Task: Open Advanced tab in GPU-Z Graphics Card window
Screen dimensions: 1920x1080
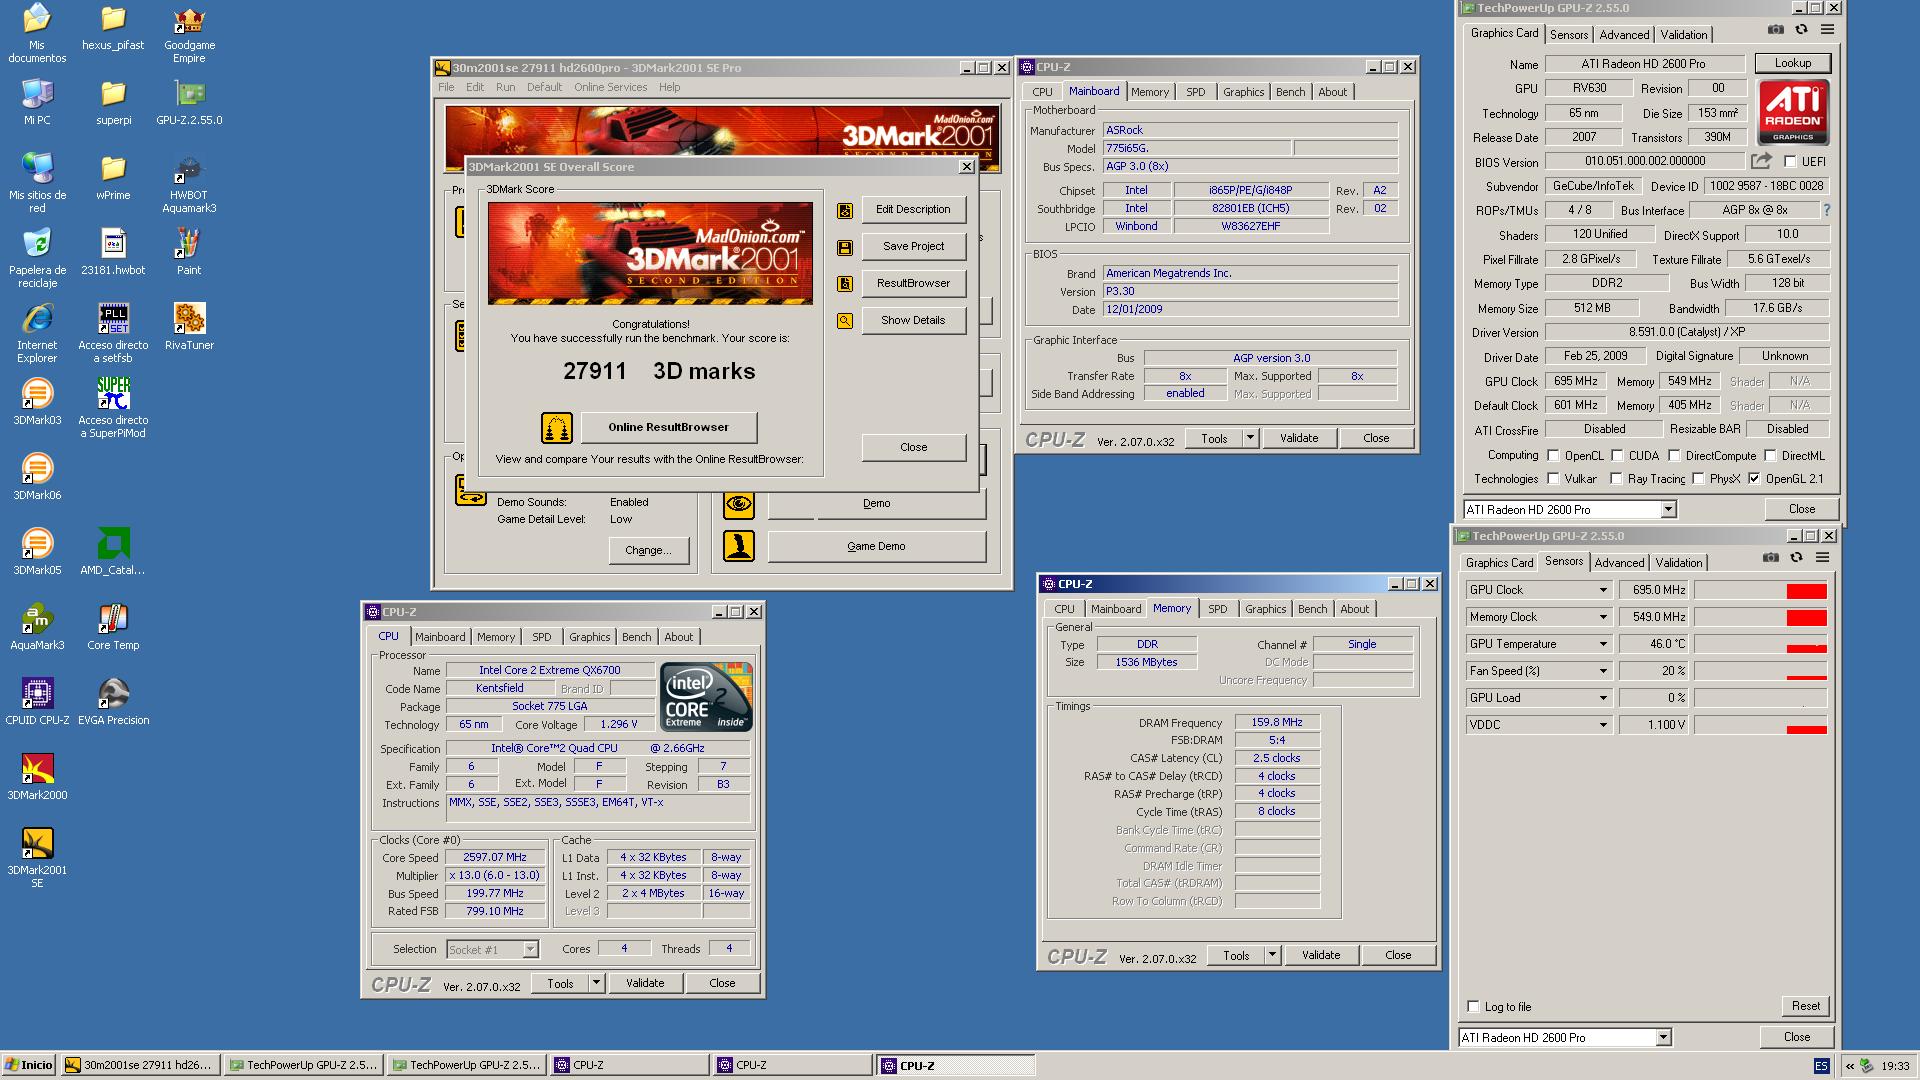Action: (x=1624, y=35)
